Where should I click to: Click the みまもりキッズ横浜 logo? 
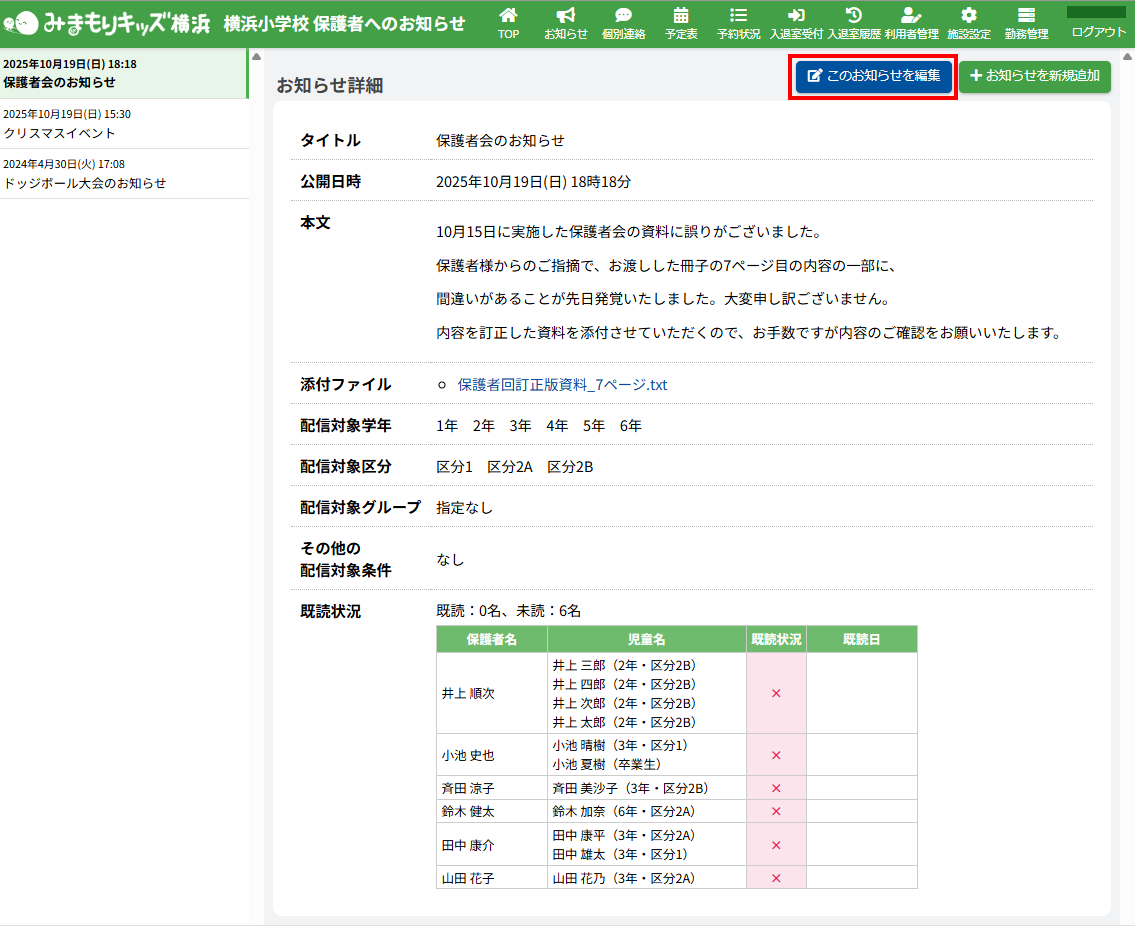(106, 23)
